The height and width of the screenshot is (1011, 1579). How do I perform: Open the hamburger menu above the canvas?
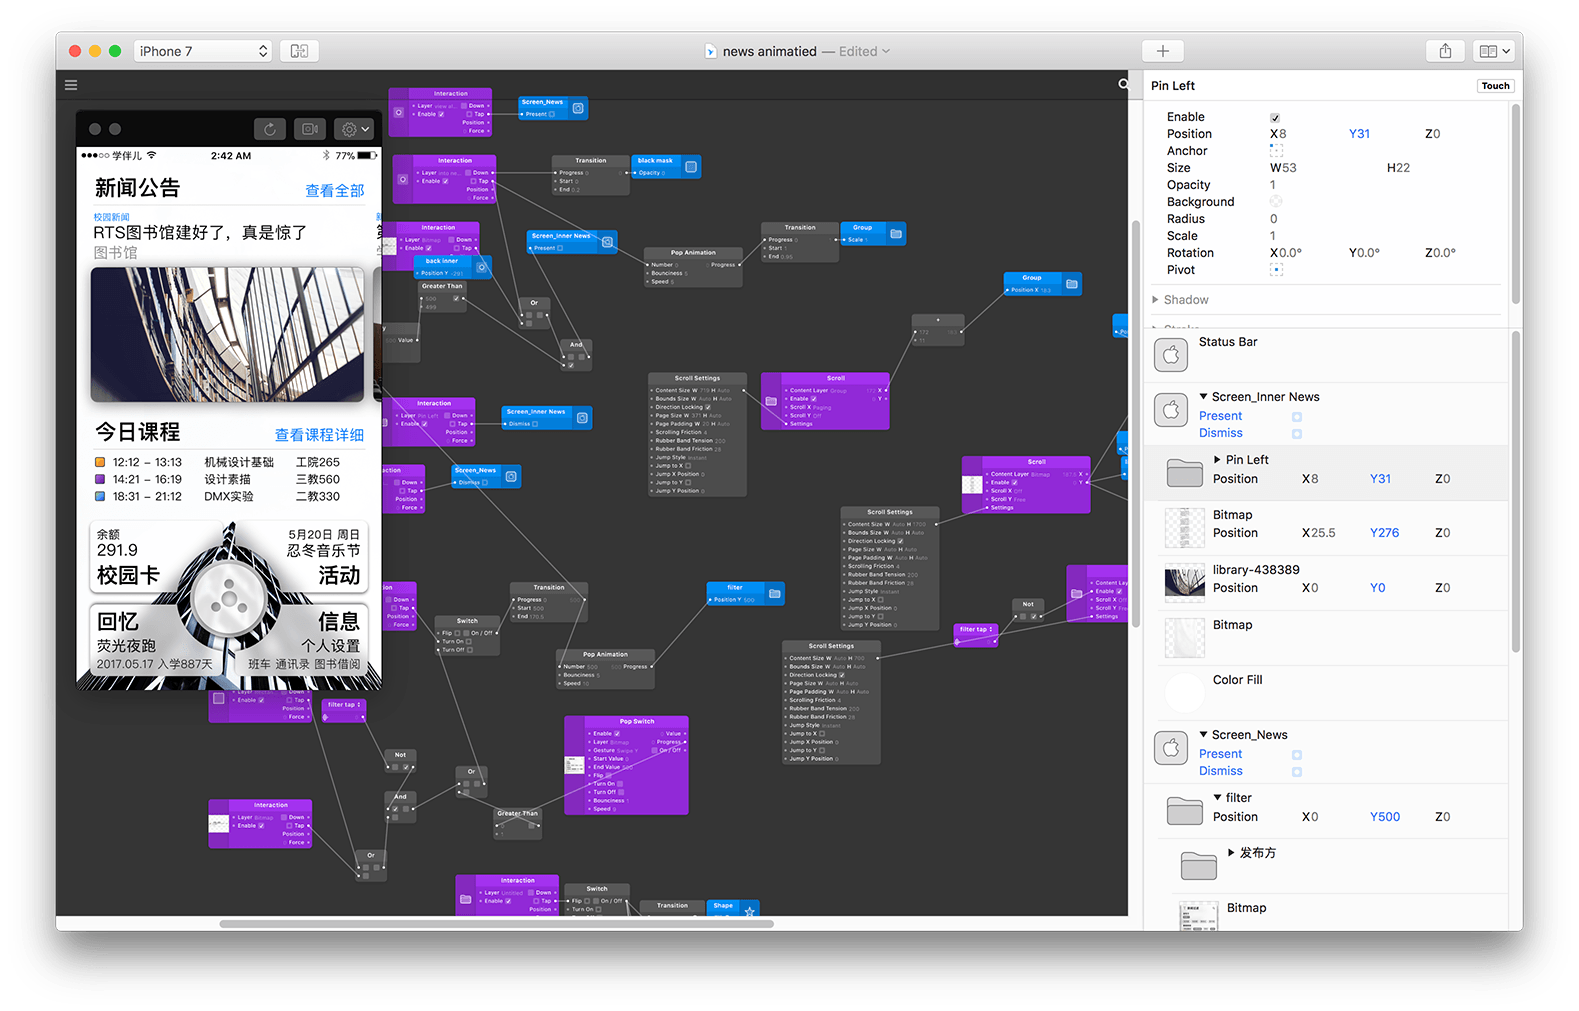pos(71,85)
